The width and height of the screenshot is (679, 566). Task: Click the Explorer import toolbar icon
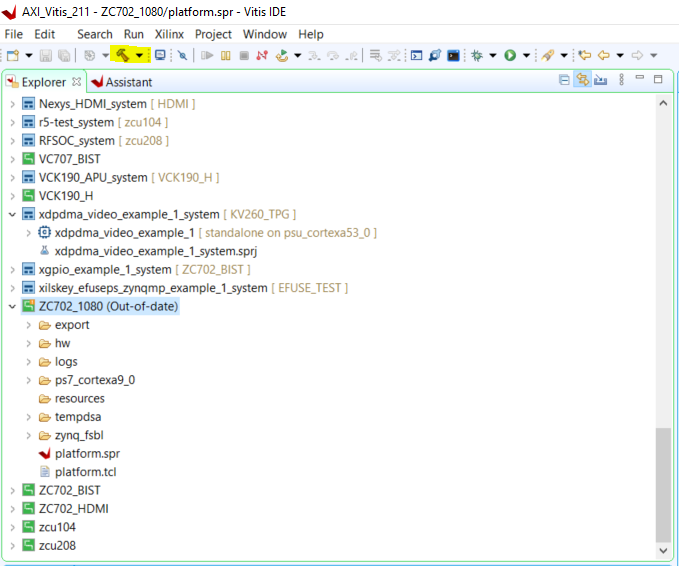(600, 80)
